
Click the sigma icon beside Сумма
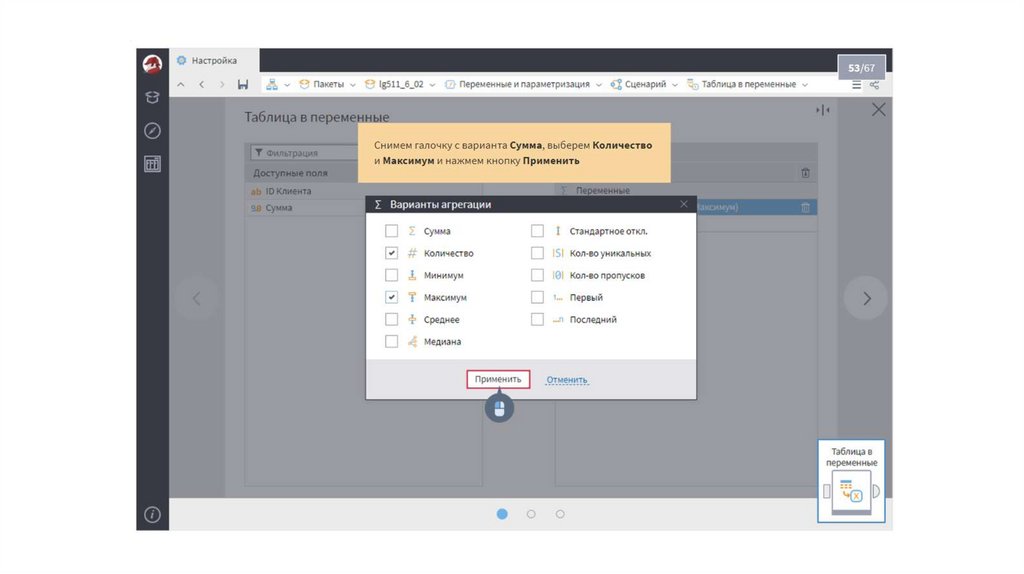412,231
